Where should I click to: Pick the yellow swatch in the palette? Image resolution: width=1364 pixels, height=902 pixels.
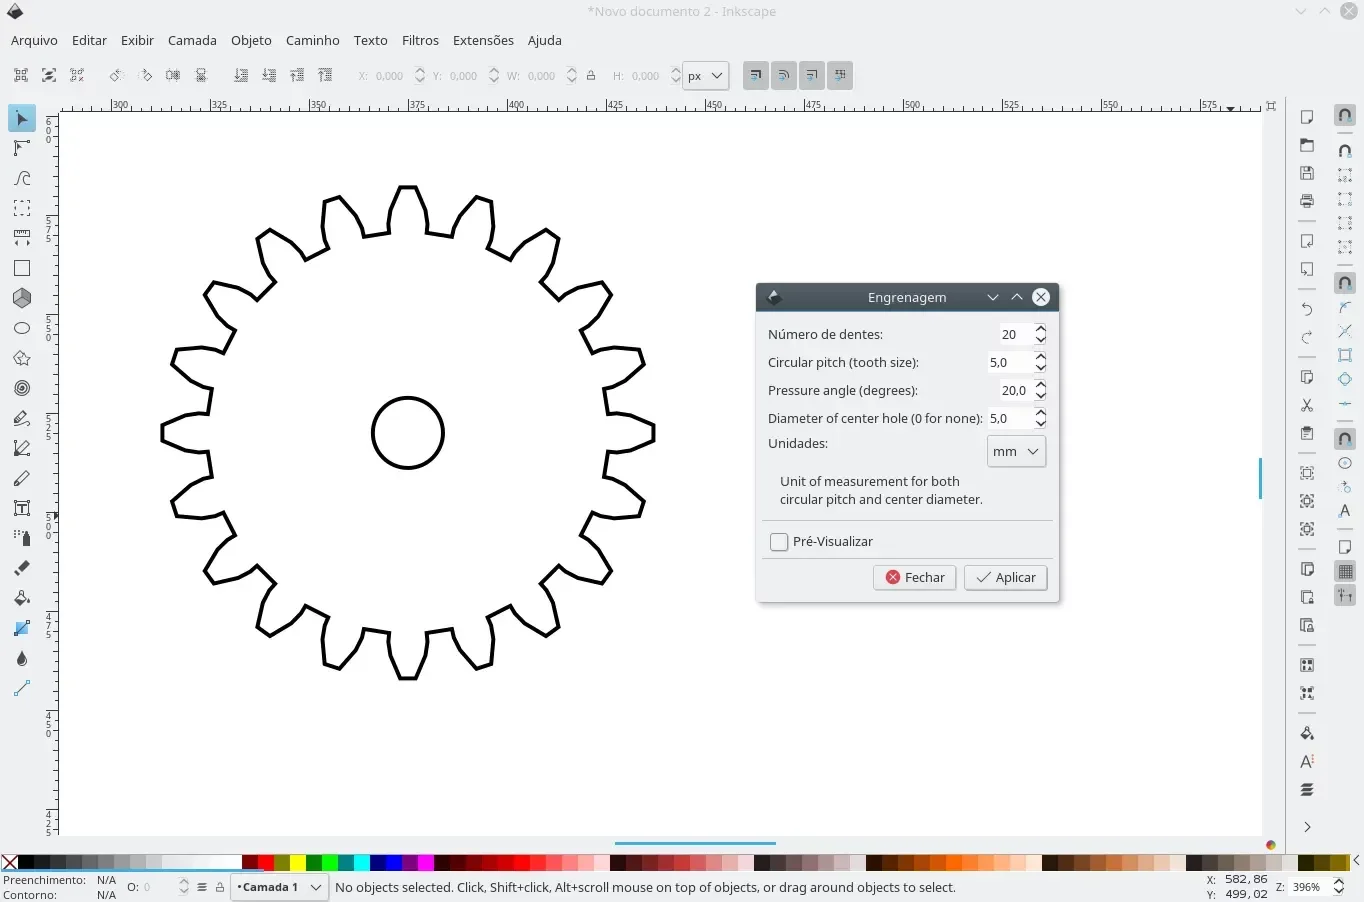(298, 863)
